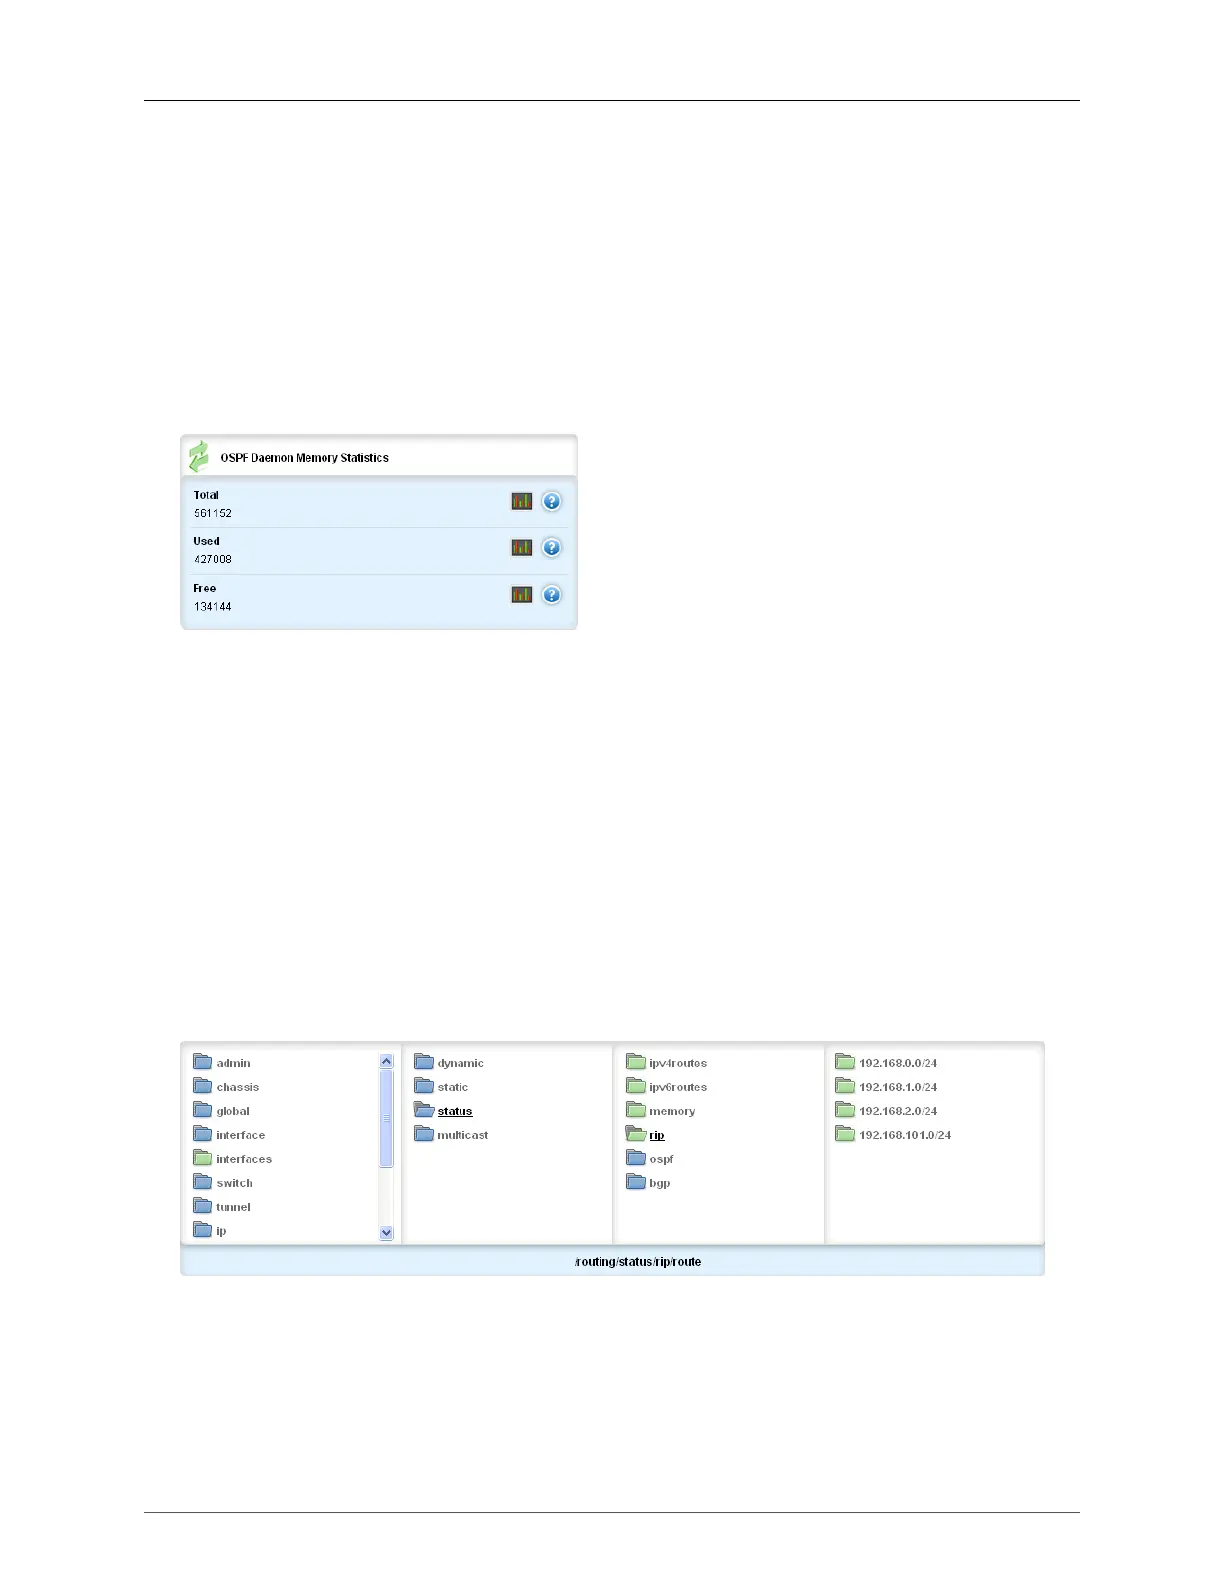Click the scroll up arrow in first column

[387, 1061]
